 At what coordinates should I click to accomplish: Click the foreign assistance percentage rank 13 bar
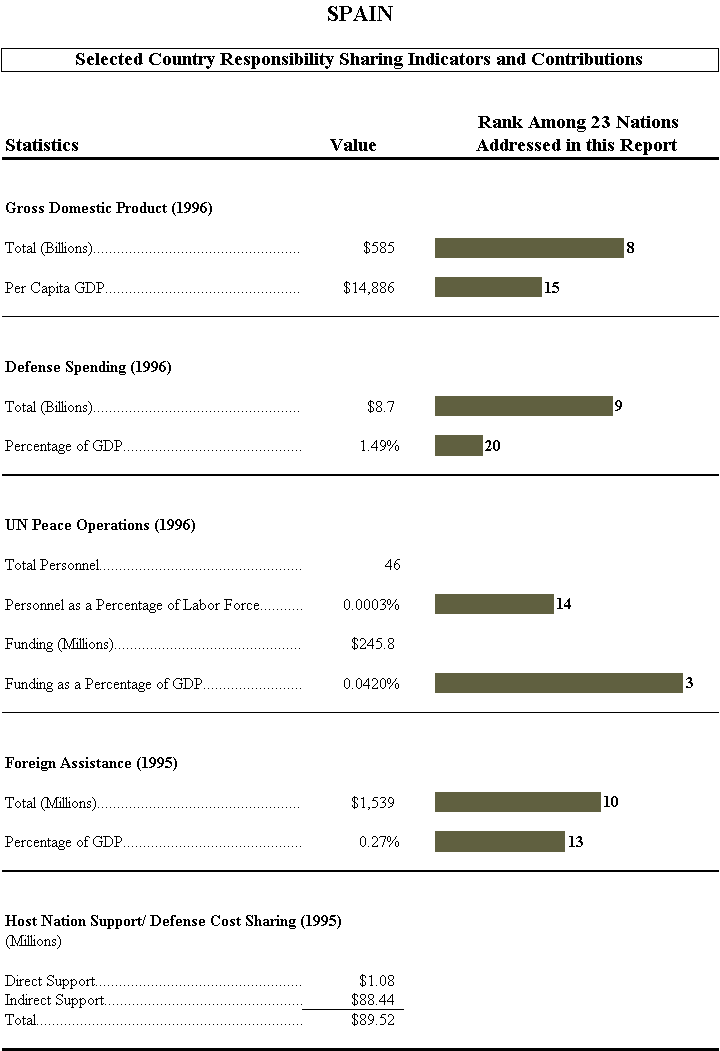pyautogui.click(x=499, y=842)
